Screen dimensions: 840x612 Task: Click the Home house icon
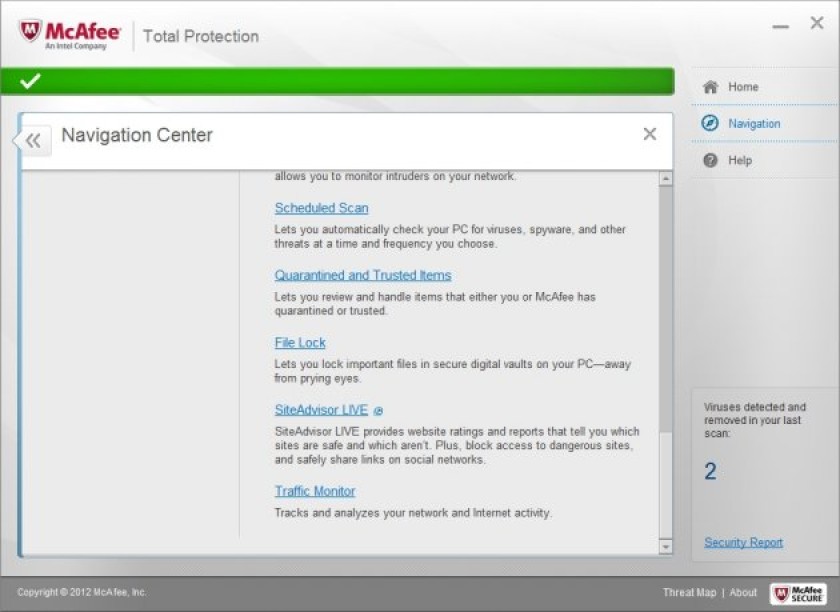coord(710,87)
